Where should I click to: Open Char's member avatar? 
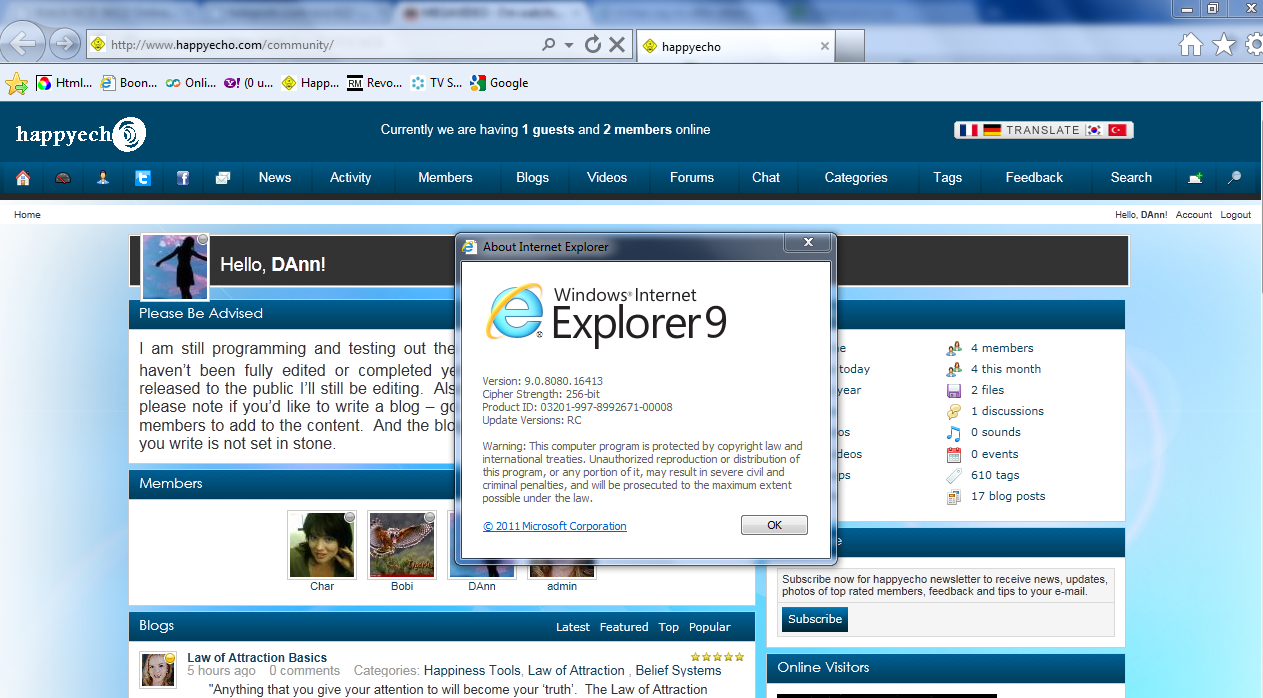tap(322, 545)
